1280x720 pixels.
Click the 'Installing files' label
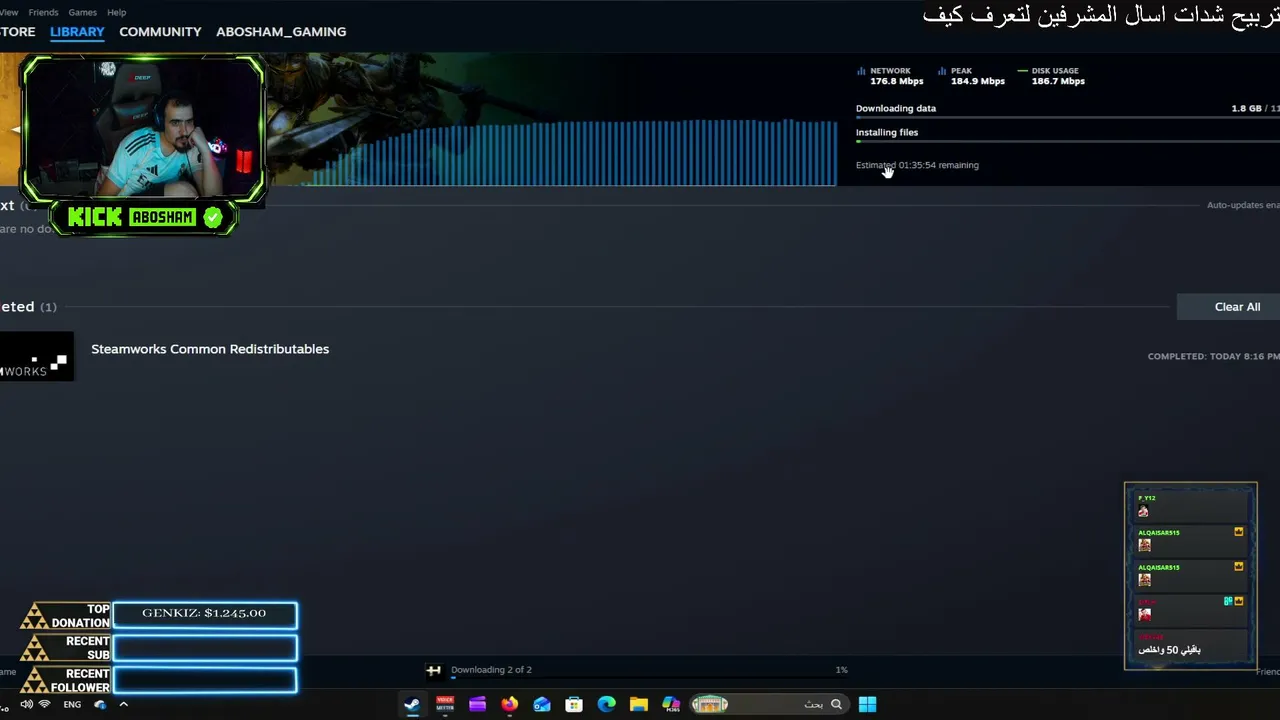point(887,132)
